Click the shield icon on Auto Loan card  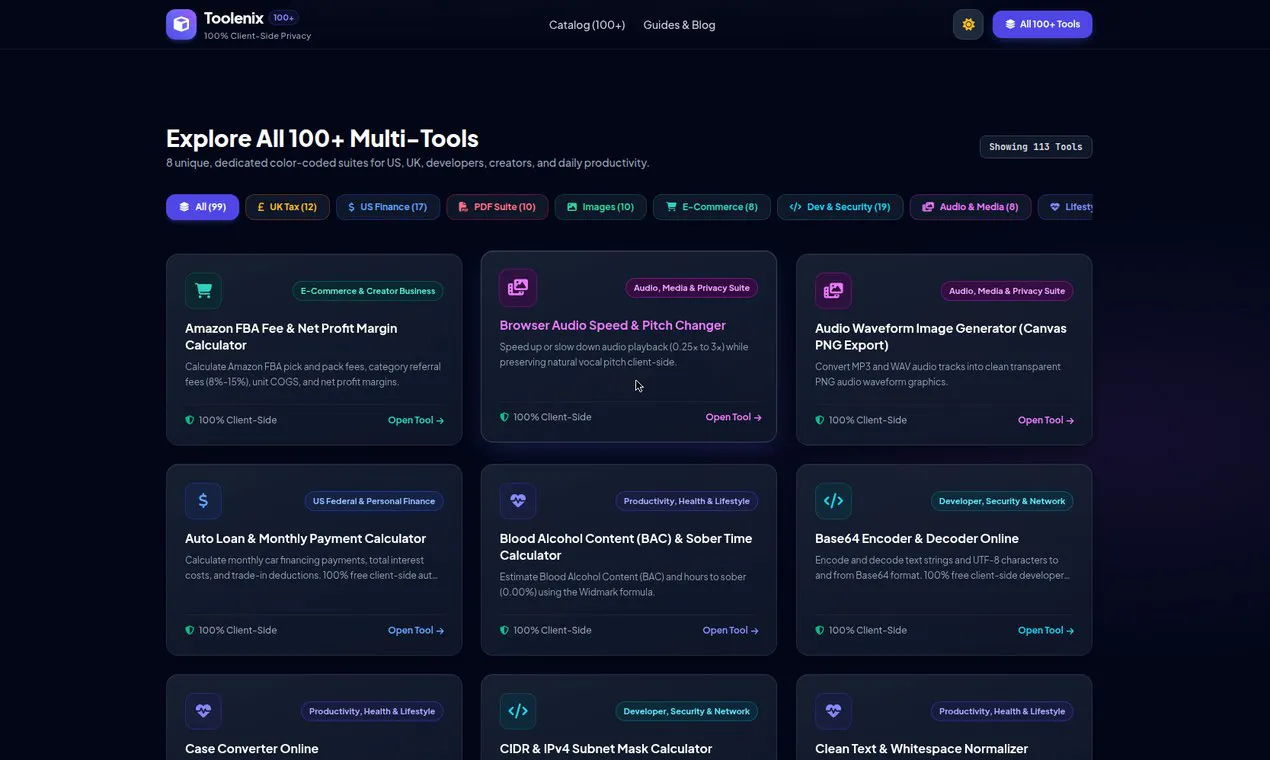coord(190,630)
